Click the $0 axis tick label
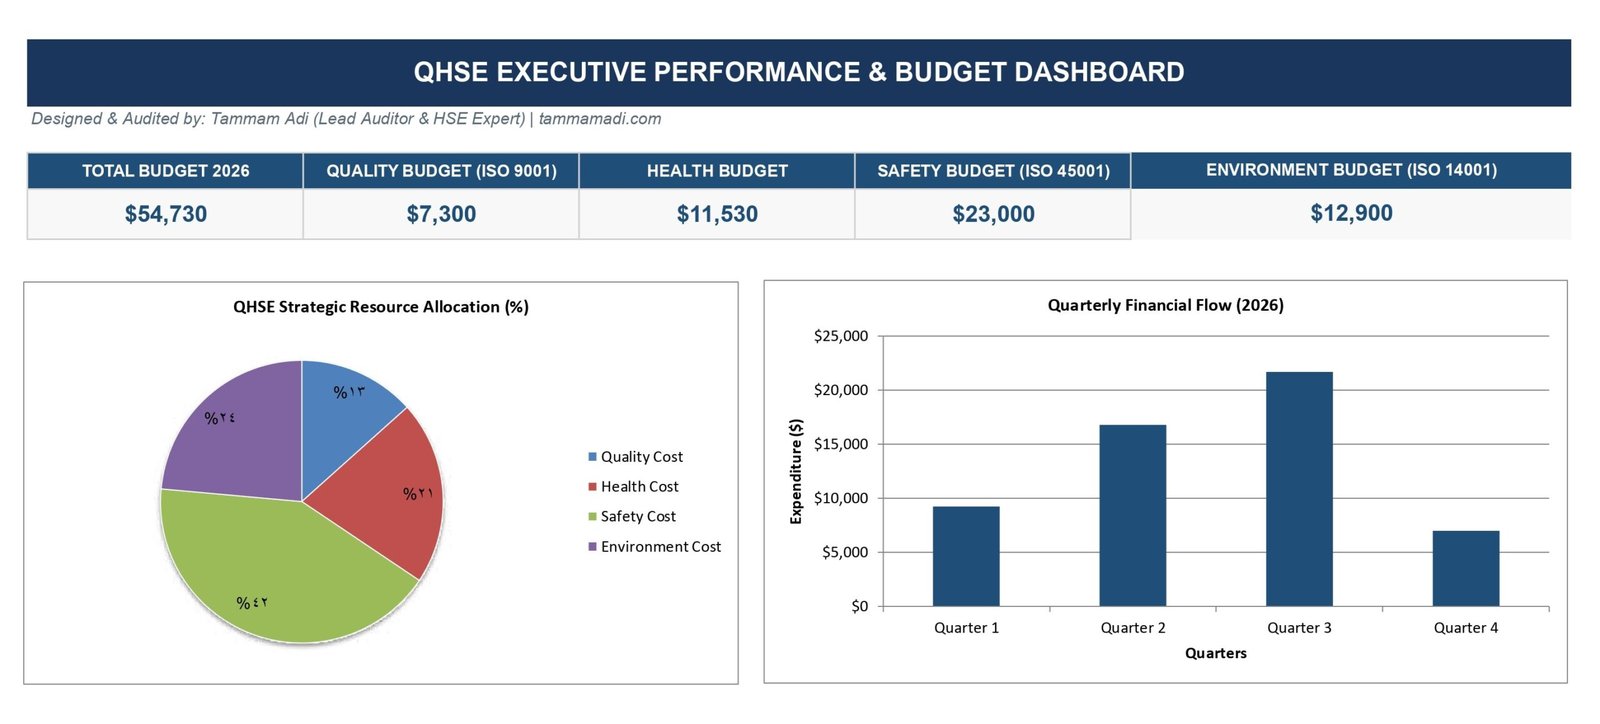 click(x=860, y=606)
